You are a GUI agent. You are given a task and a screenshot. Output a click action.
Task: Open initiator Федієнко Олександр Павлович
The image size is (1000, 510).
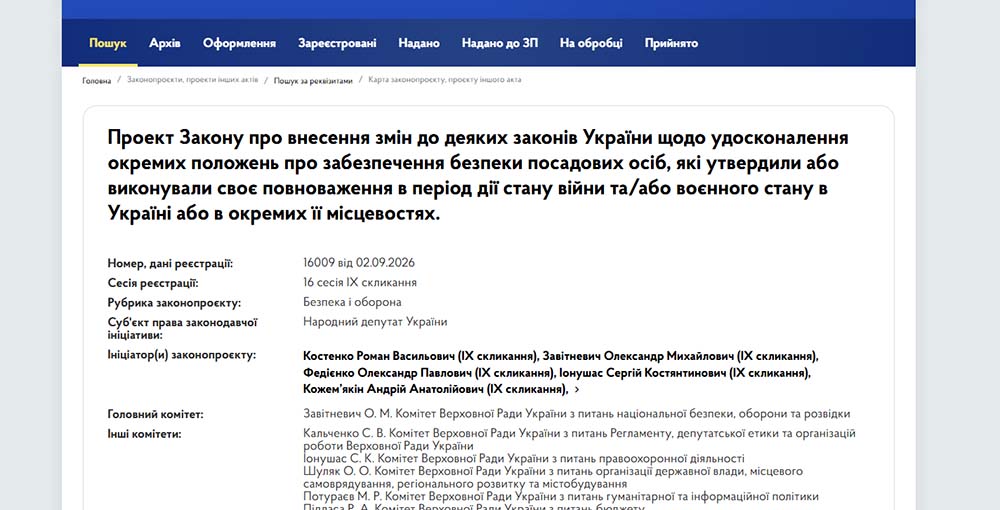[x=428, y=372]
